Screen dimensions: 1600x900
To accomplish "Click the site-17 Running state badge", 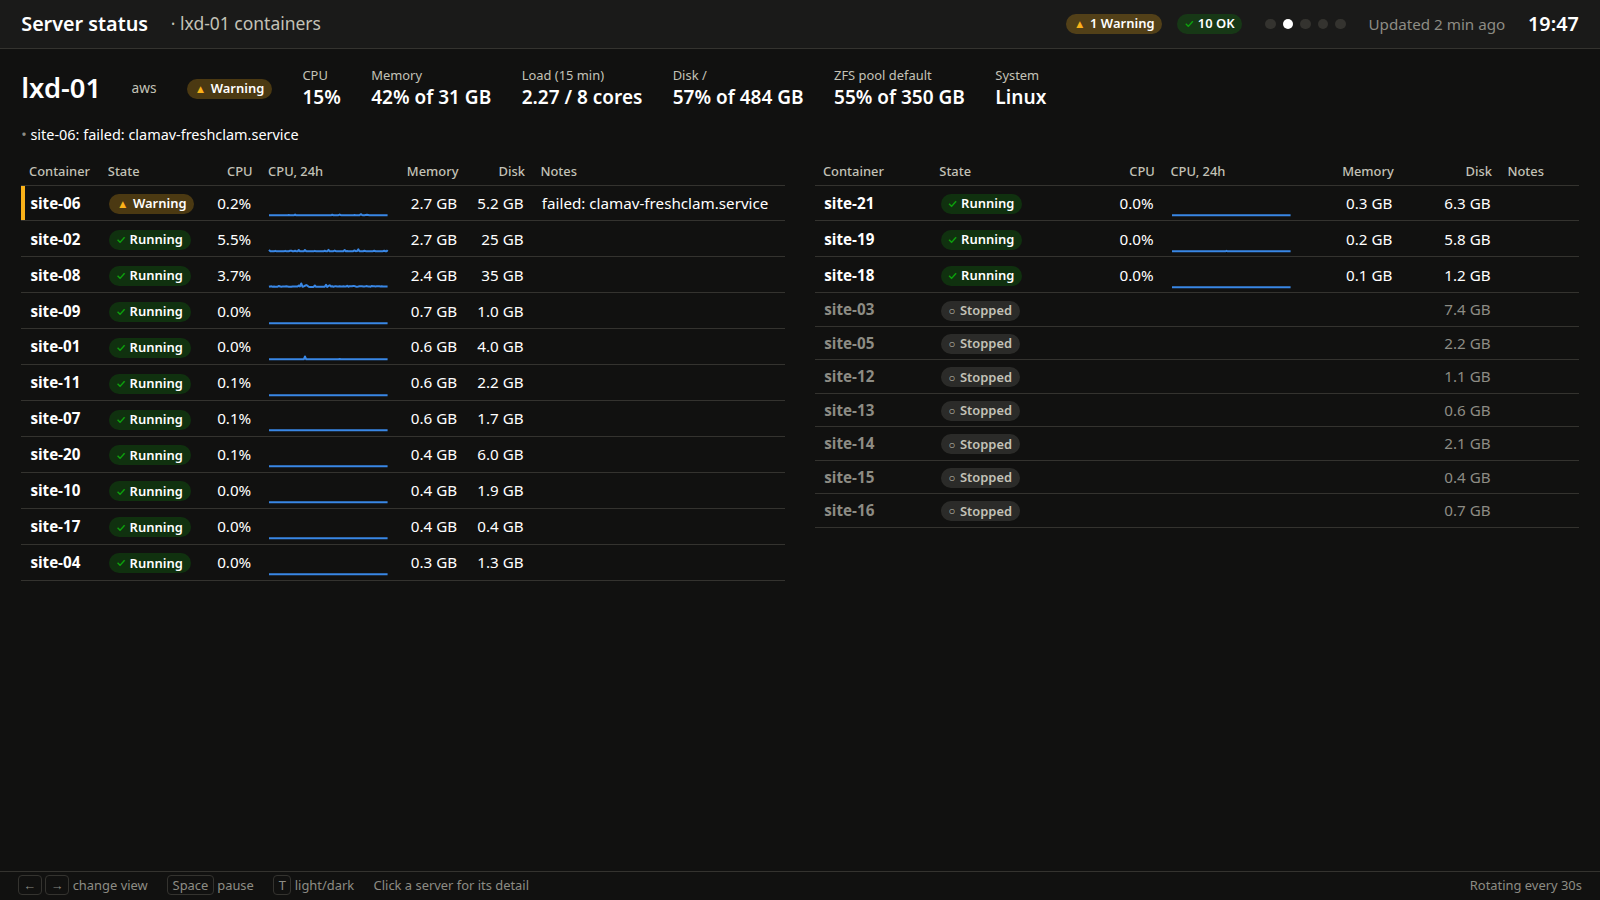I will coord(148,528).
